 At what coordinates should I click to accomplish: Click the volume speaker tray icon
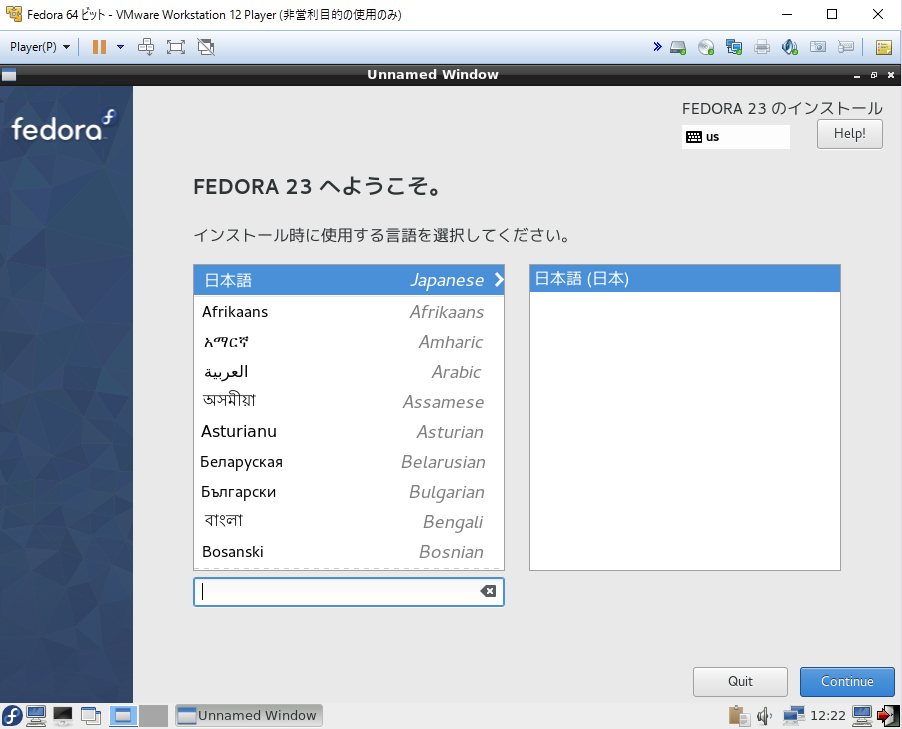[x=764, y=716]
